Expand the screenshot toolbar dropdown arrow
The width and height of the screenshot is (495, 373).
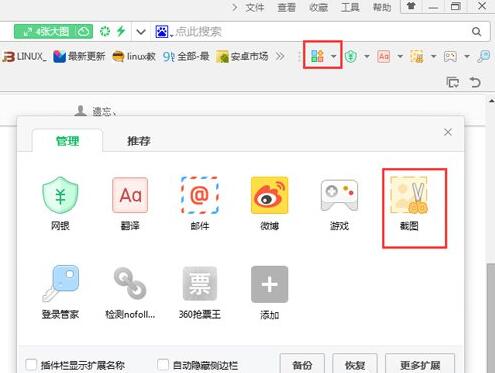pyautogui.click(x=433, y=56)
